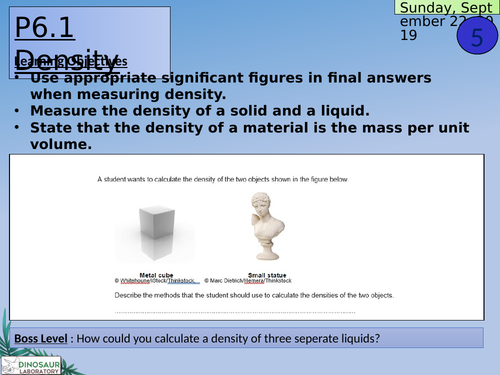Click the bullet 'State that the density of a material'

[x=249, y=136]
